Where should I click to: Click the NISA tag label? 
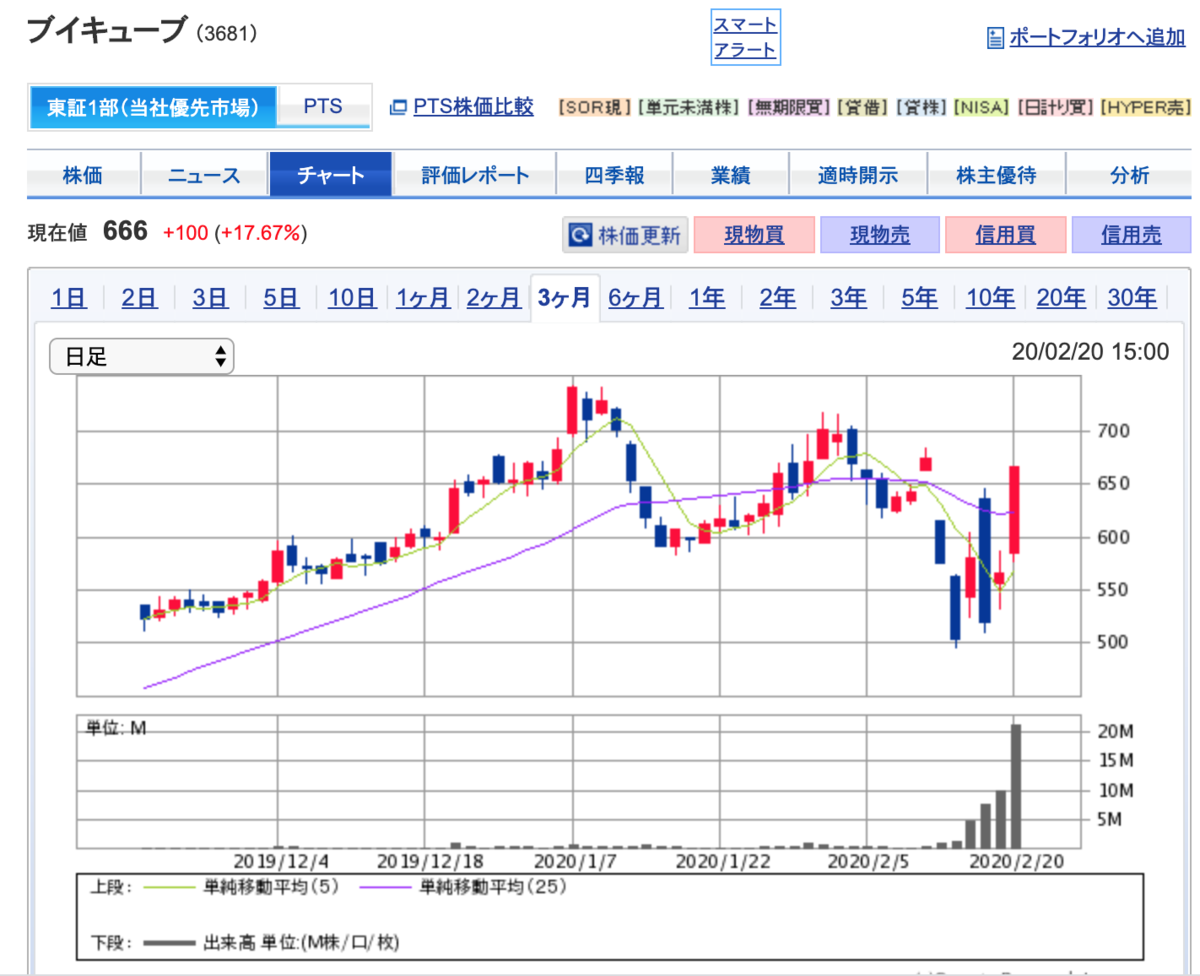[x=982, y=107]
